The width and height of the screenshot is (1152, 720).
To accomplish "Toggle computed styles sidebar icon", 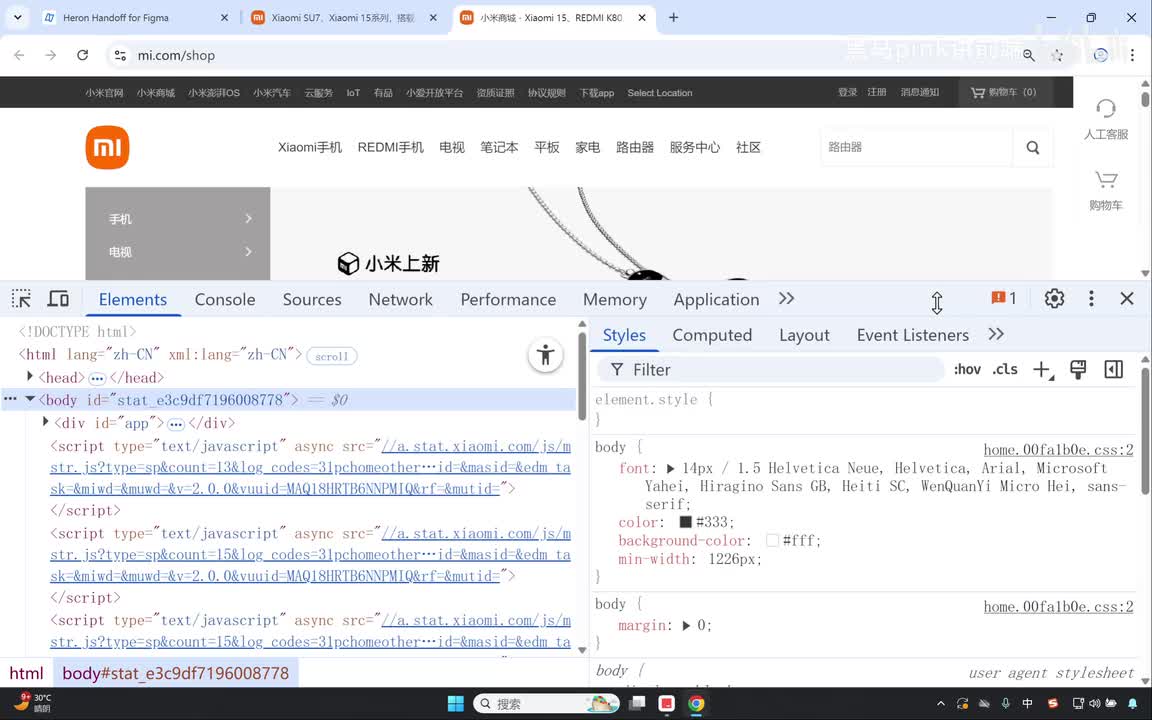I will 1113,370.
